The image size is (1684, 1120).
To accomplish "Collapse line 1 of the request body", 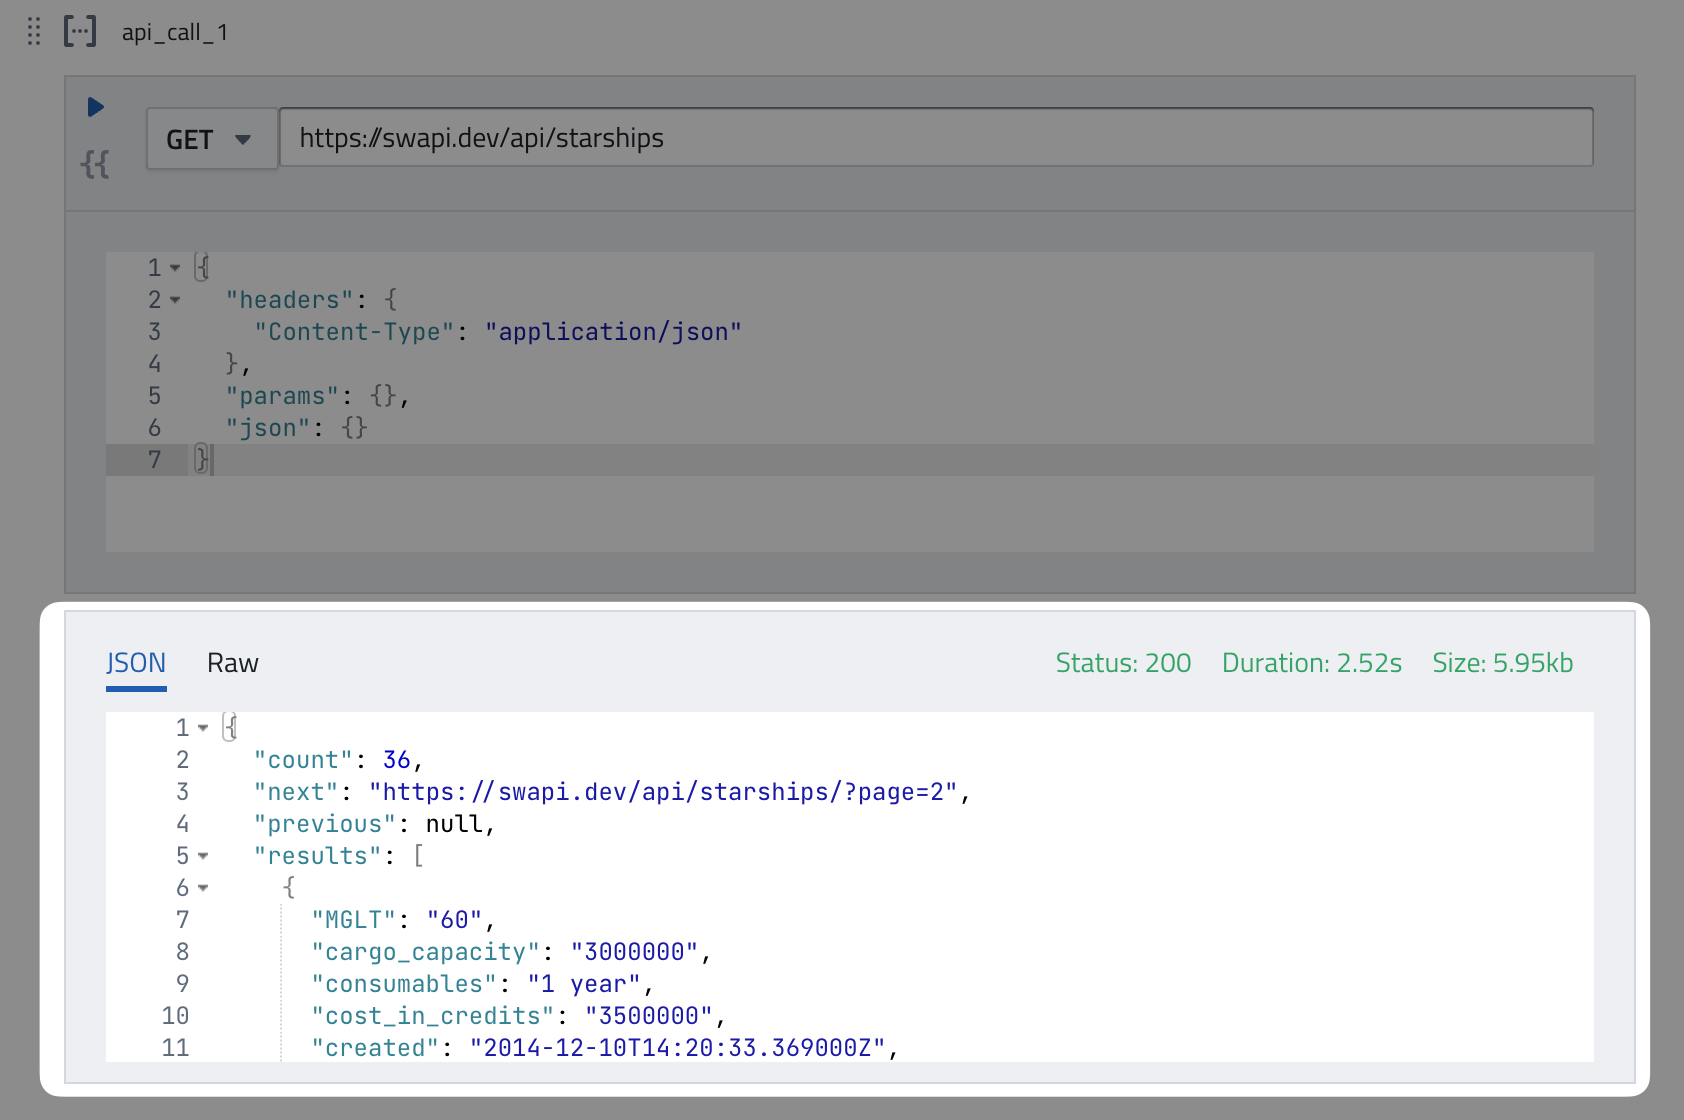I will point(175,268).
